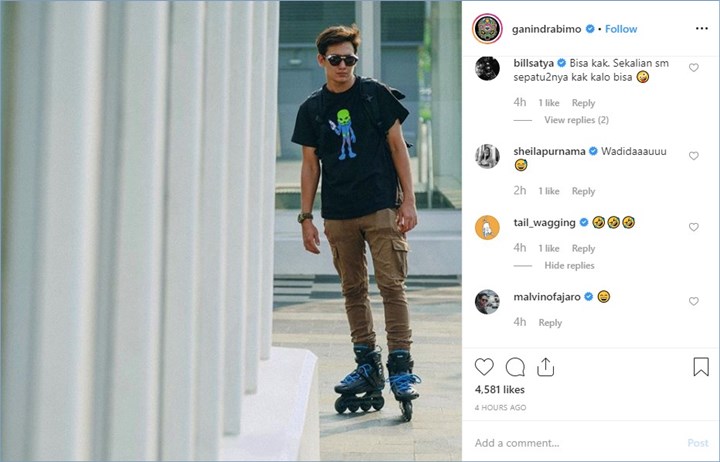Reply to sheilapurnama's comment

pyautogui.click(x=583, y=191)
